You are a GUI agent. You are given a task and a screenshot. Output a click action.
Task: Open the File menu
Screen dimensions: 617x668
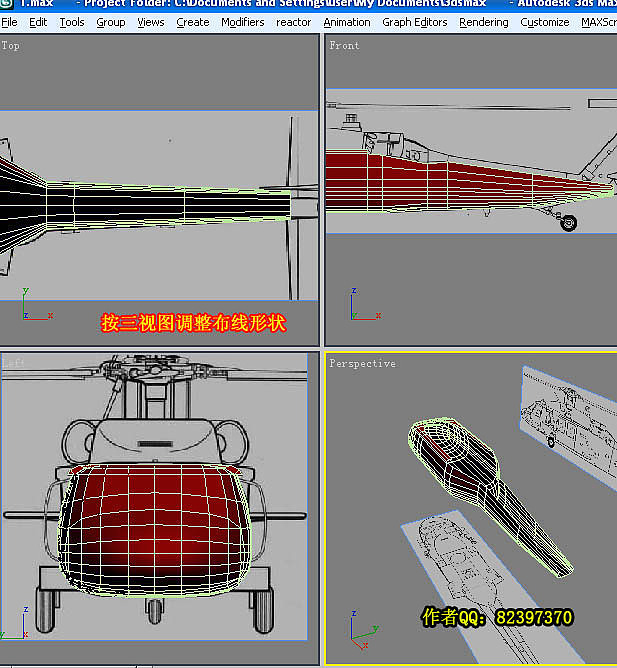(9, 22)
